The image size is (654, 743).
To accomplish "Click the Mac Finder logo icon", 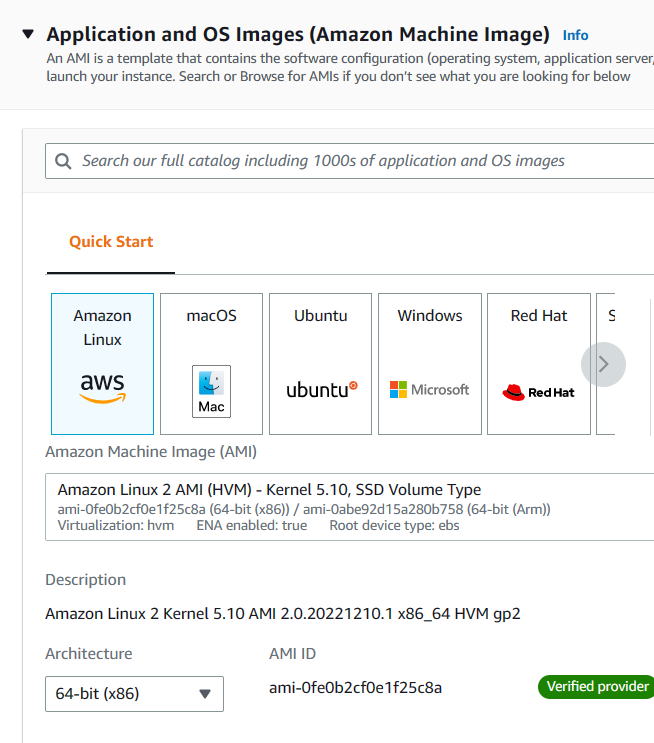I will coord(211,391).
